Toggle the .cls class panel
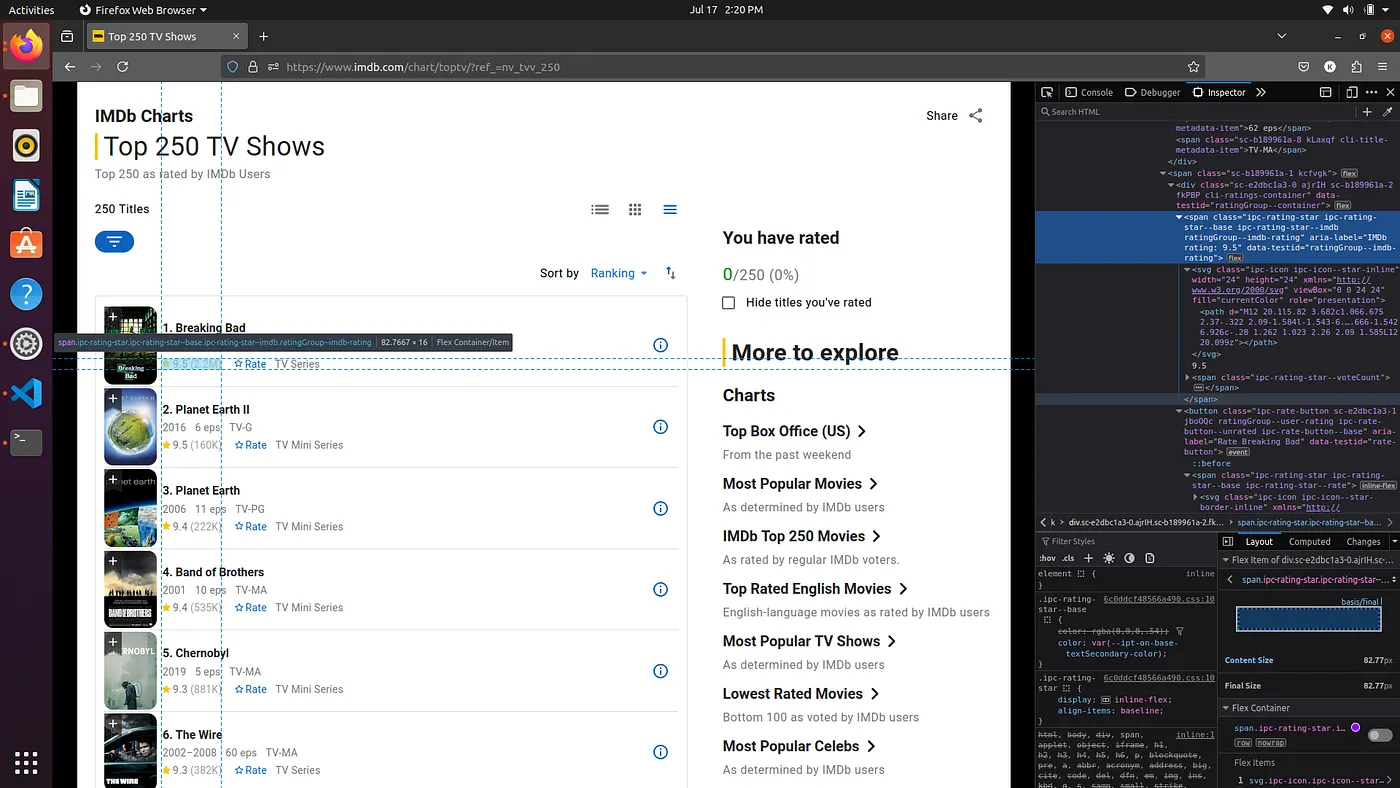Image resolution: width=1400 pixels, height=788 pixels. point(1068,558)
